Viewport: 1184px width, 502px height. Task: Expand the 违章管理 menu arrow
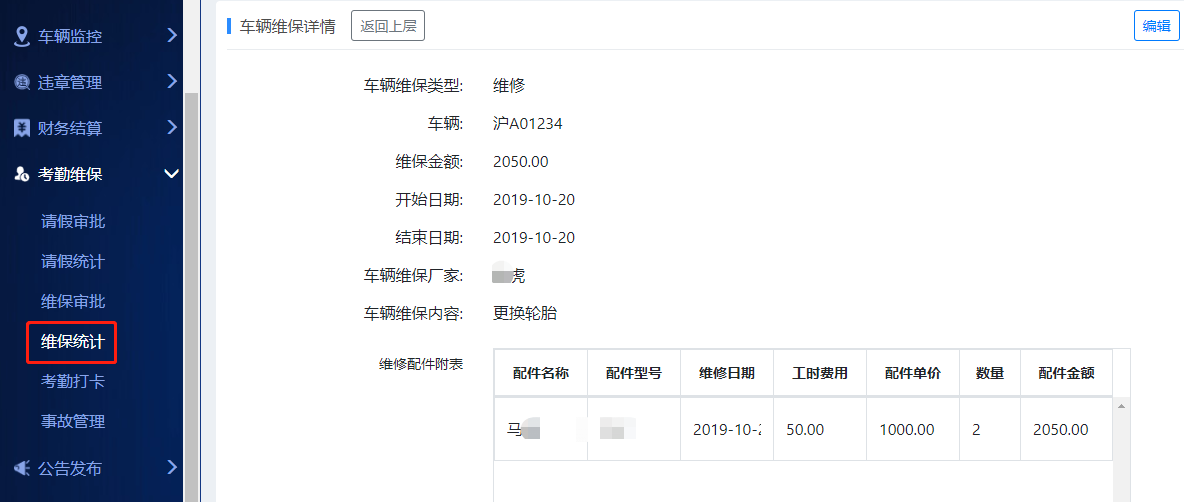click(171, 82)
